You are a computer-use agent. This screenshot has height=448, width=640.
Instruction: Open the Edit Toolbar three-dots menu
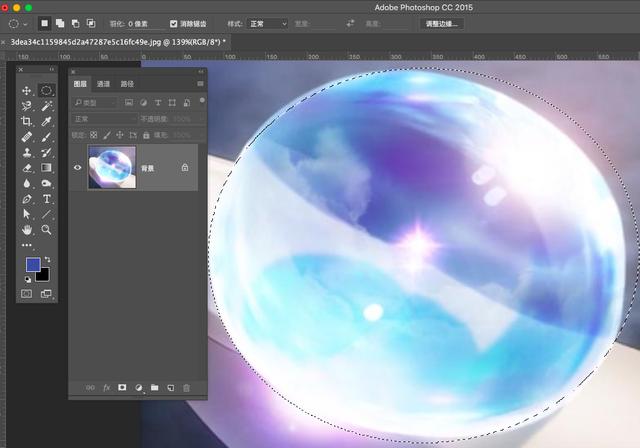27,245
